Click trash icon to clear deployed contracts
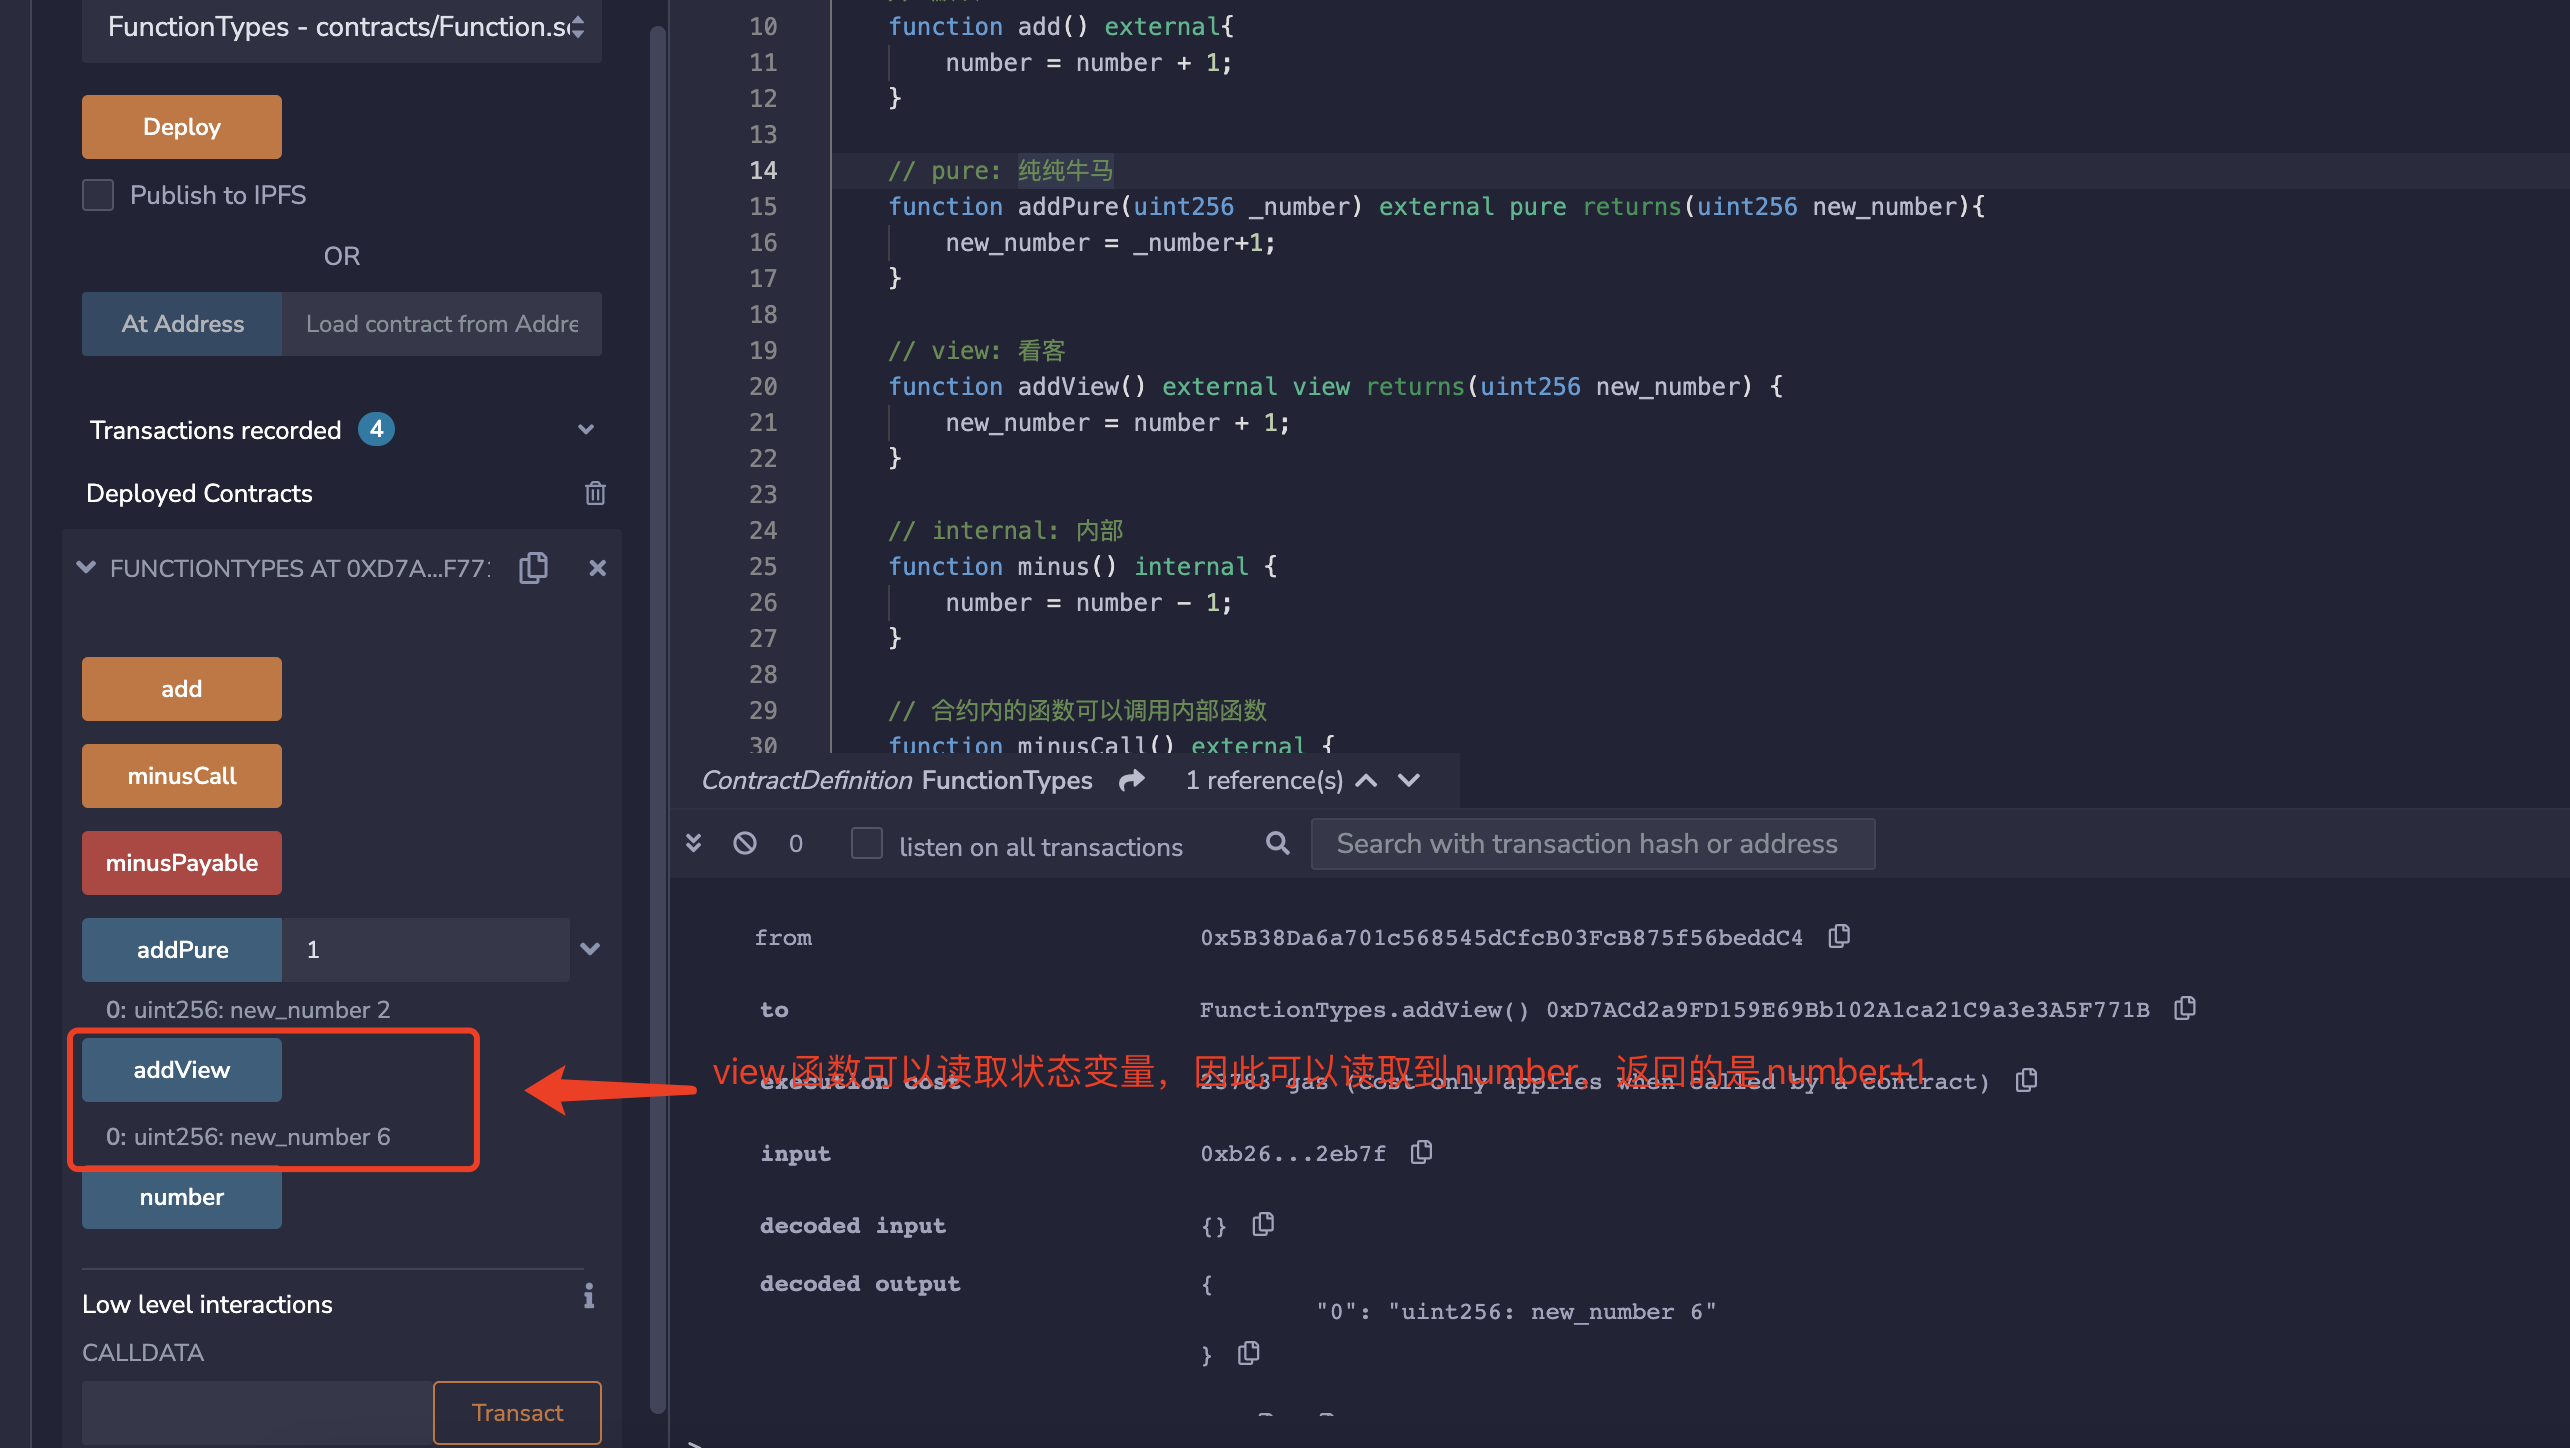 [x=595, y=493]
